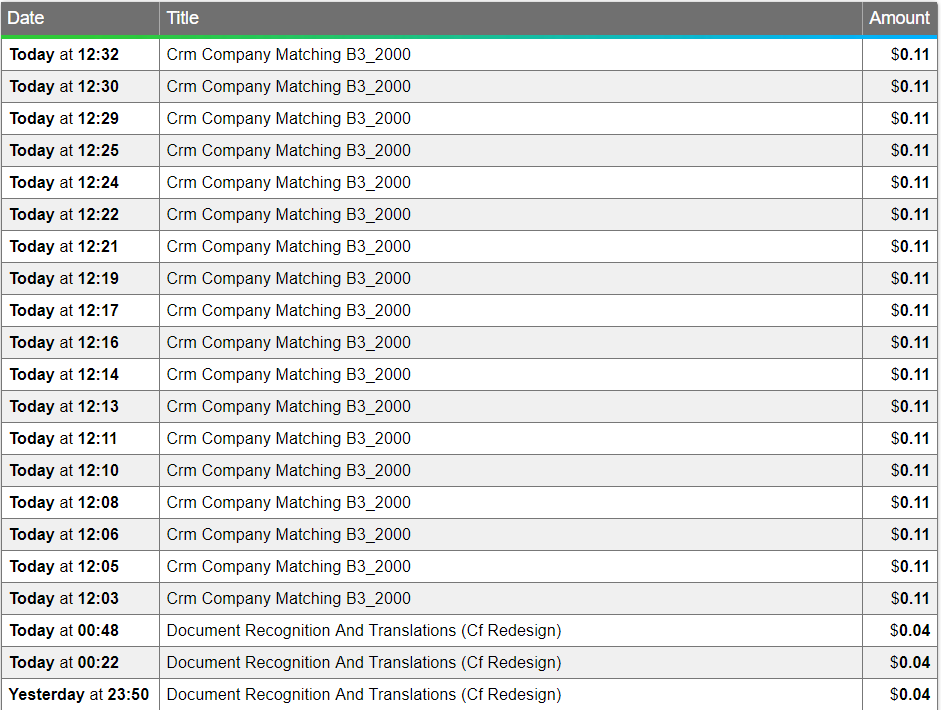Click the $0.11 amount at 12:29
This screenshot has width=941, height=710.
point(910,119)
